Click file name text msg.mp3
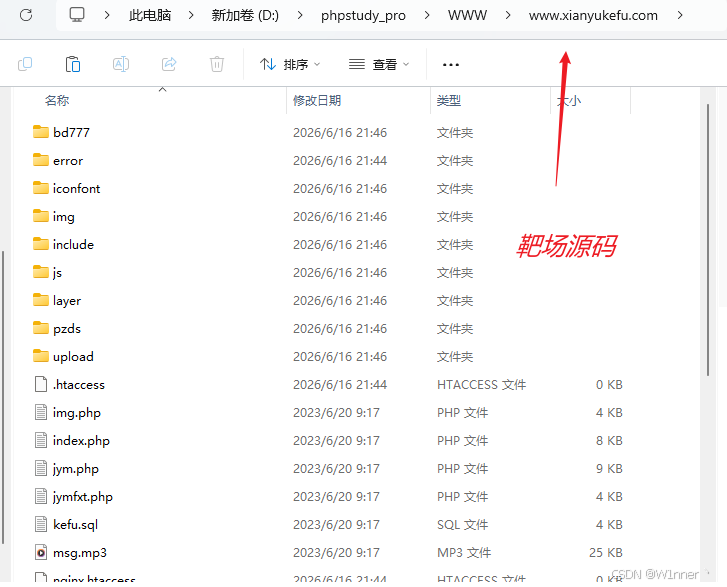 (80, 553)
